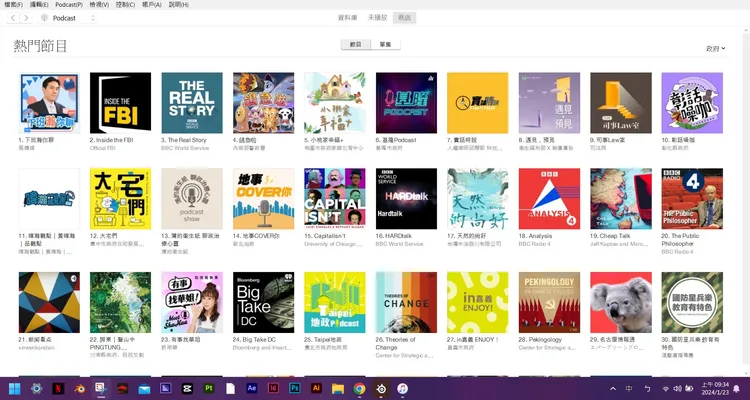Open the Podcast media type picker
Viewport: 750px width, 400px height.
(68, 18)
